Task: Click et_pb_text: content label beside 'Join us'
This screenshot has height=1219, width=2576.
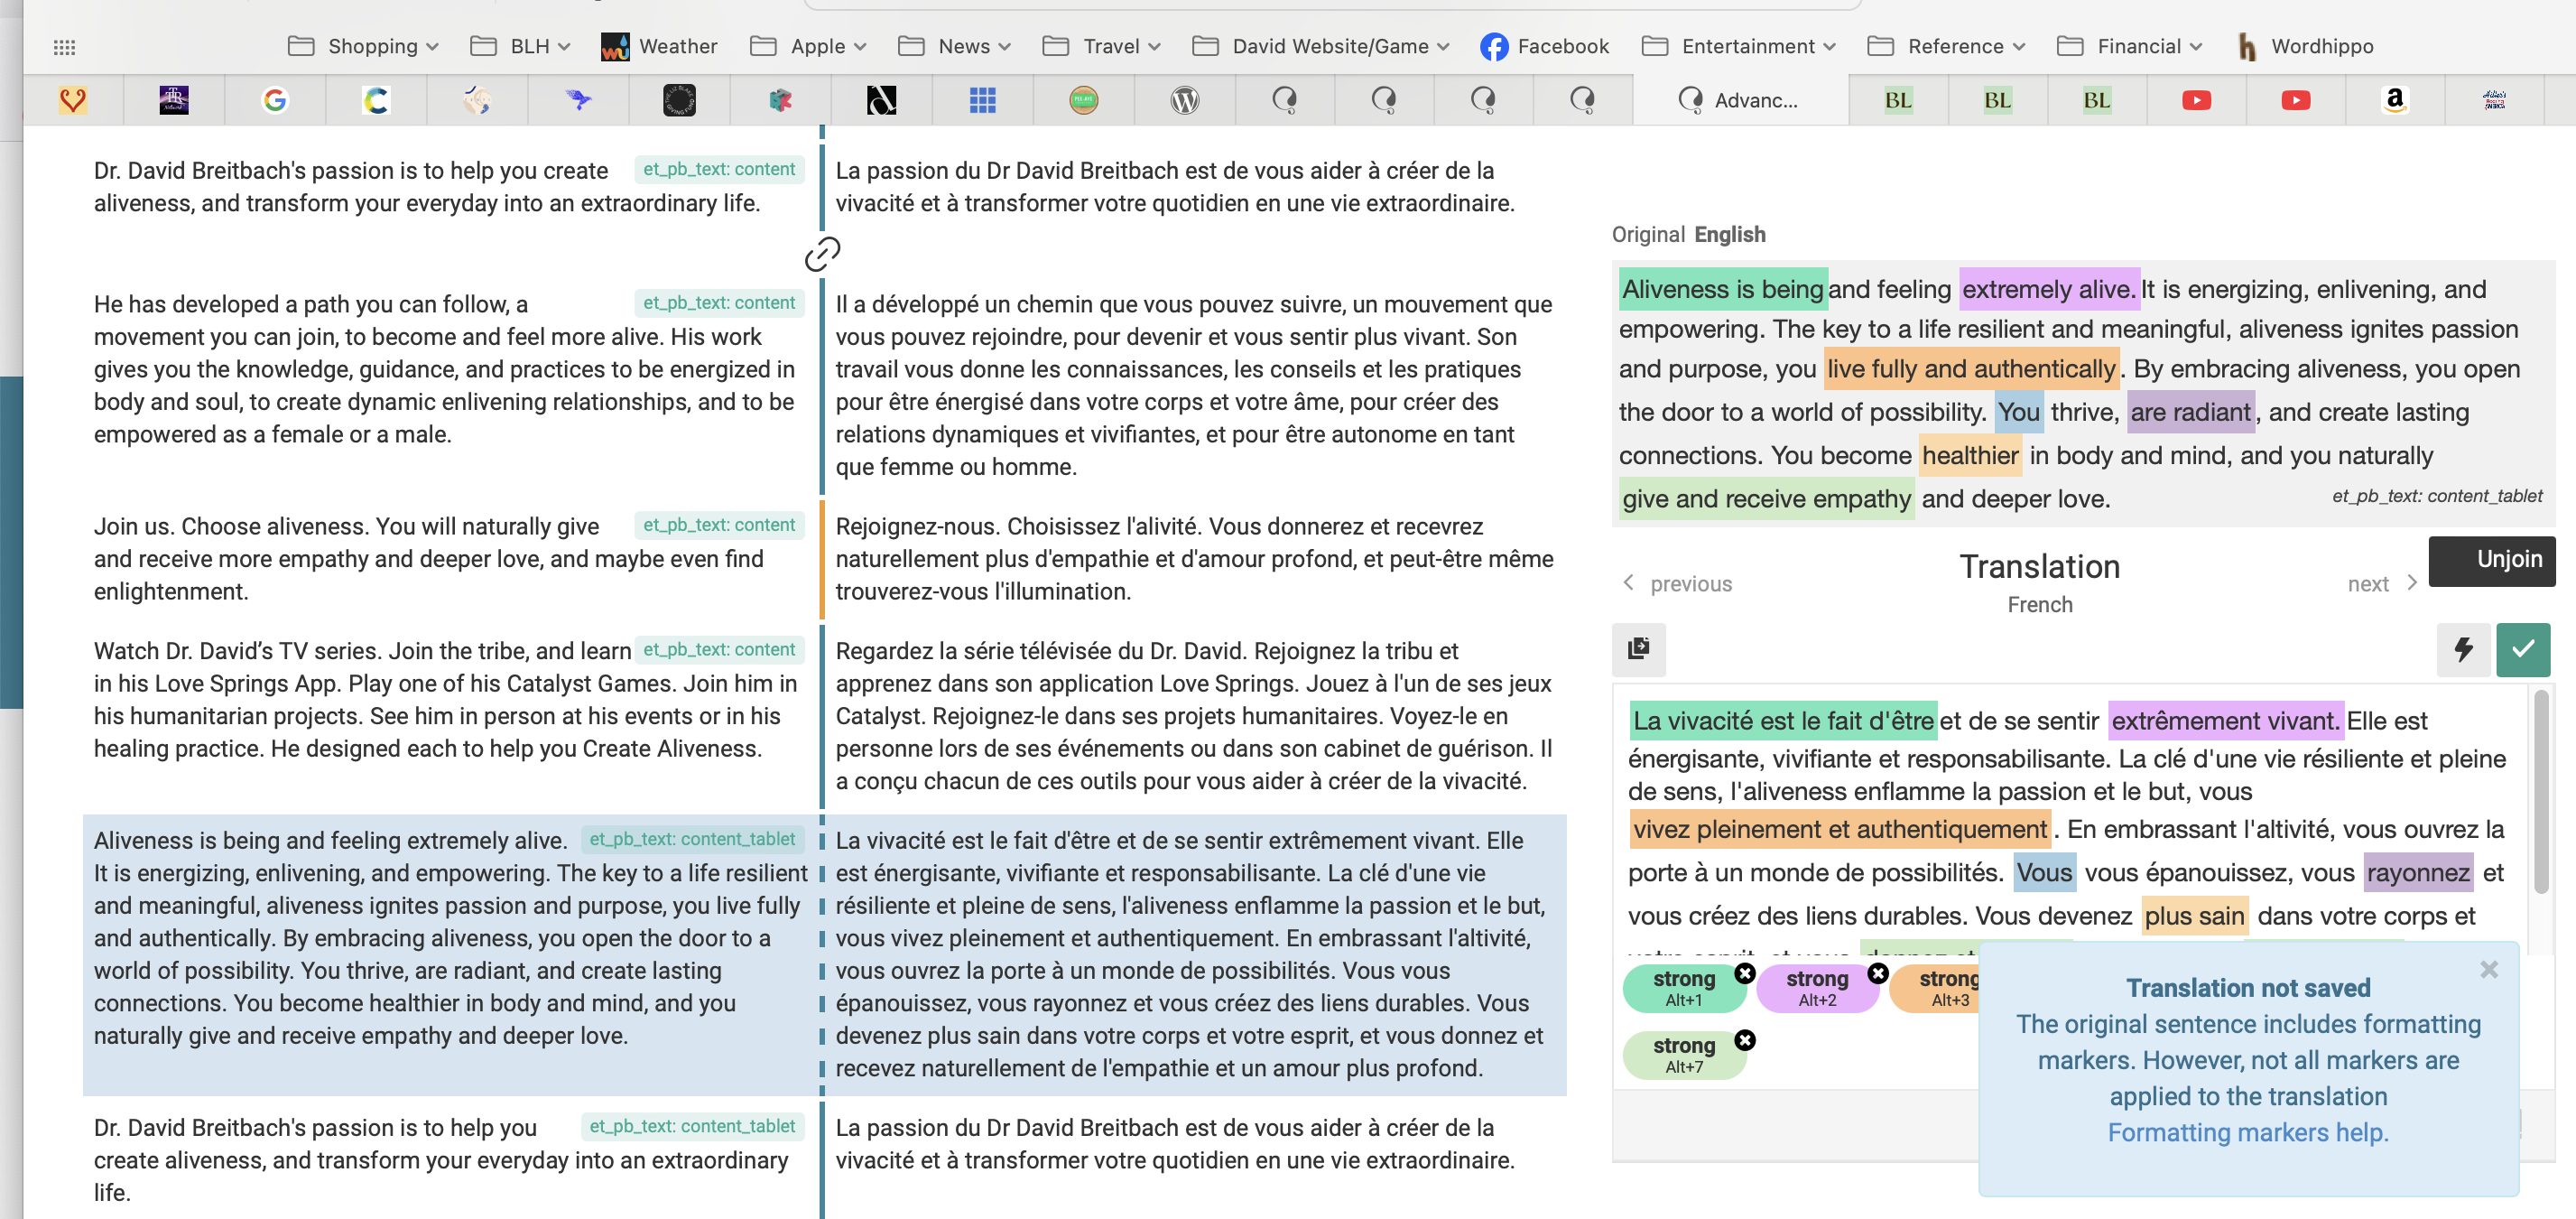Action: [719, 525]
